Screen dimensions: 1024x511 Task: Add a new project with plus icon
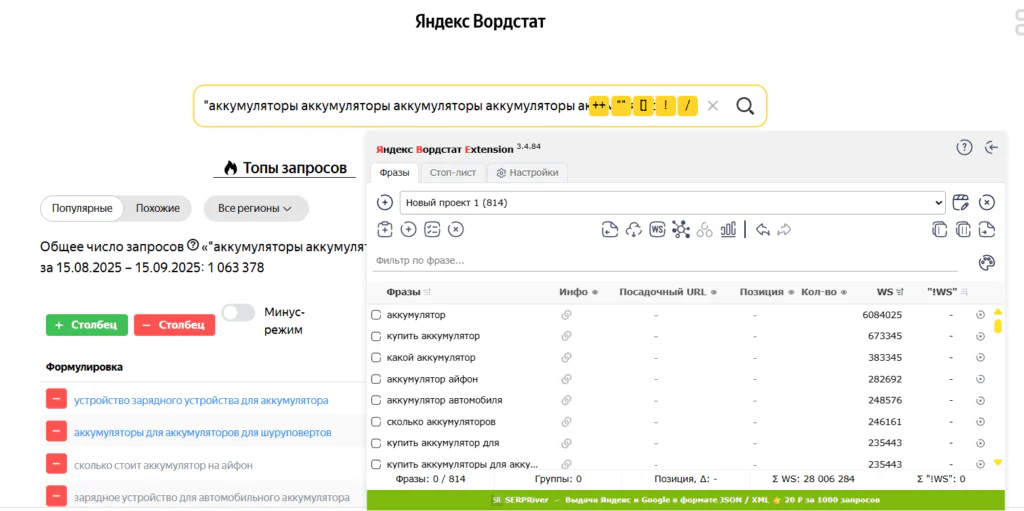point(385,203)
